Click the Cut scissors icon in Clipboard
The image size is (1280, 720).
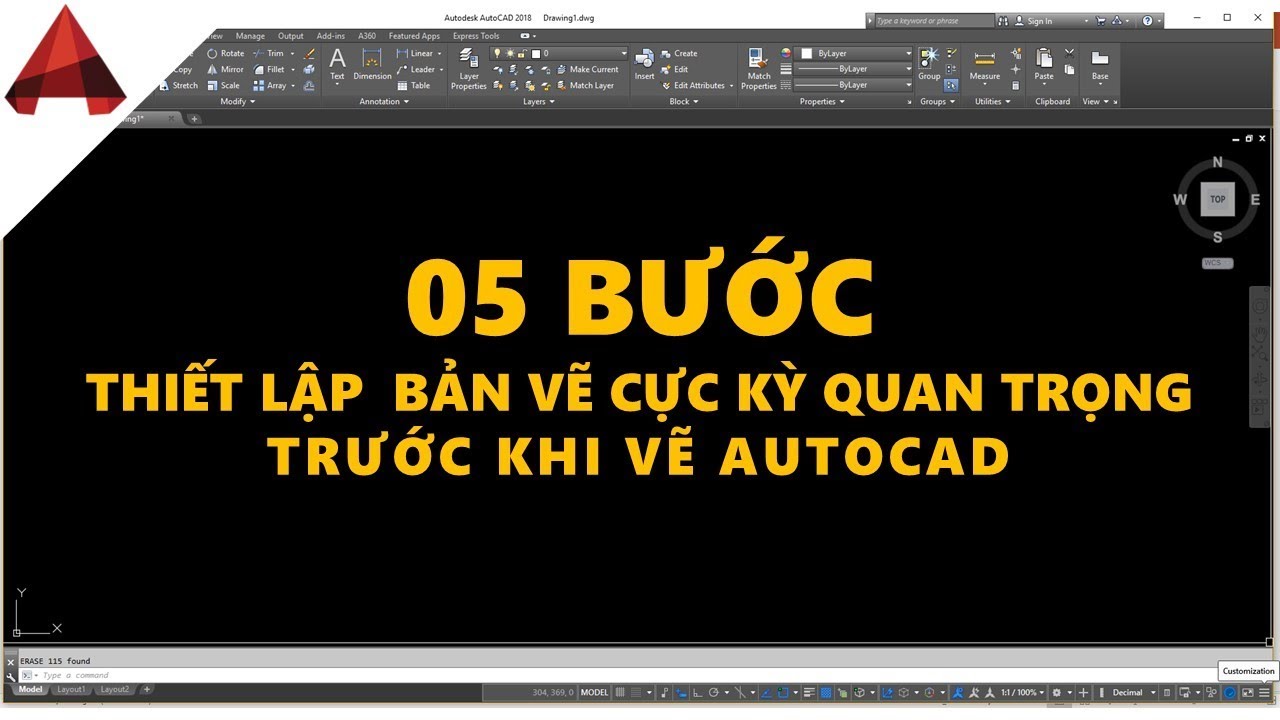pos(1069,52)
